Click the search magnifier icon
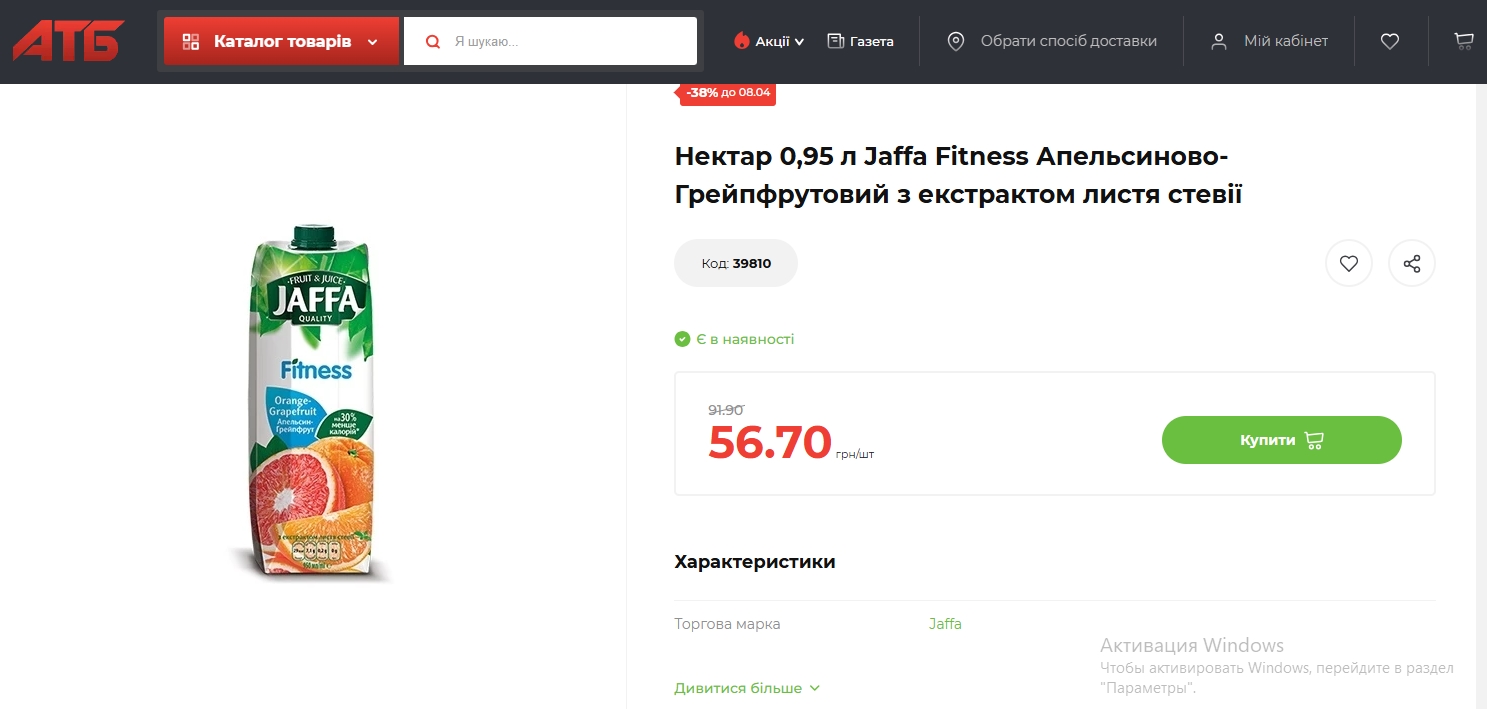The image size is (1487, 709). tap(433, 42)
